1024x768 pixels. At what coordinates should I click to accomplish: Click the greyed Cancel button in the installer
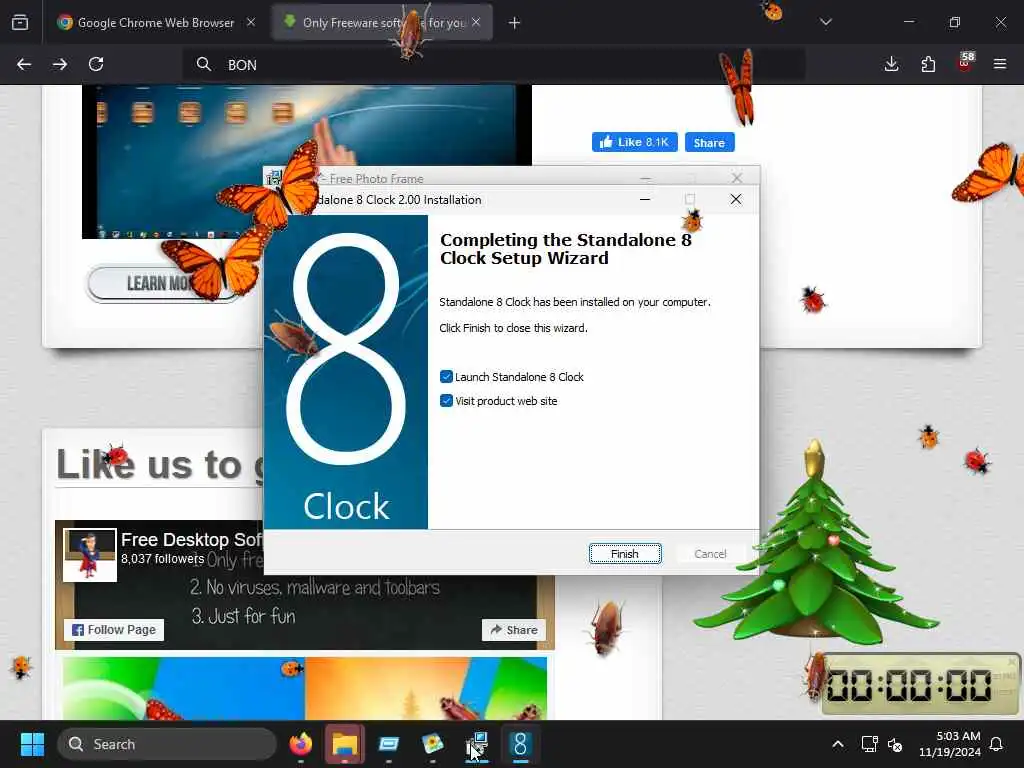(710, 554)
